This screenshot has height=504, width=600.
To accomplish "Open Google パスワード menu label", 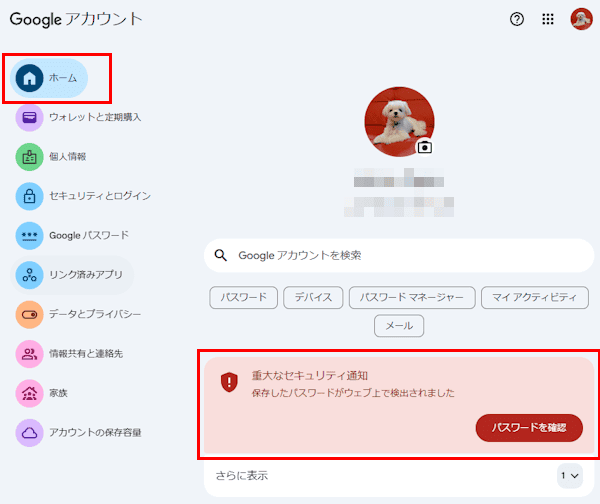I will point(89,235).
